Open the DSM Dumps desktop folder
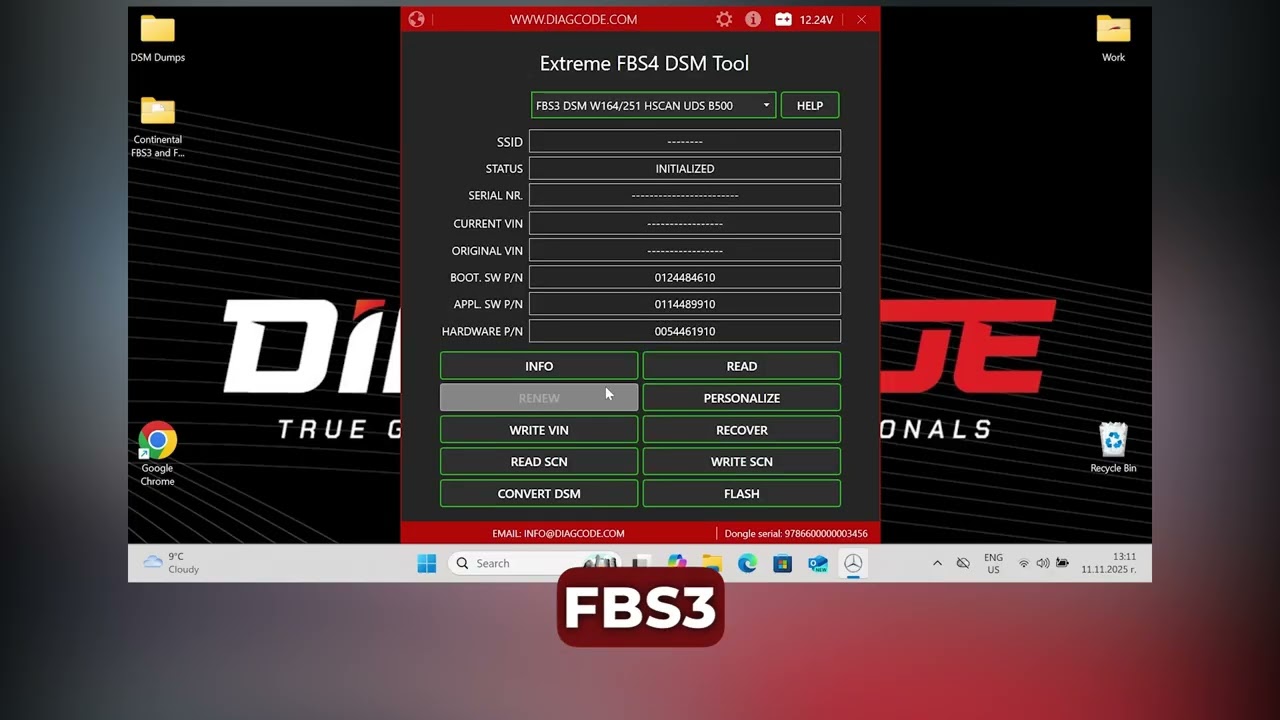 click(158, 39)
